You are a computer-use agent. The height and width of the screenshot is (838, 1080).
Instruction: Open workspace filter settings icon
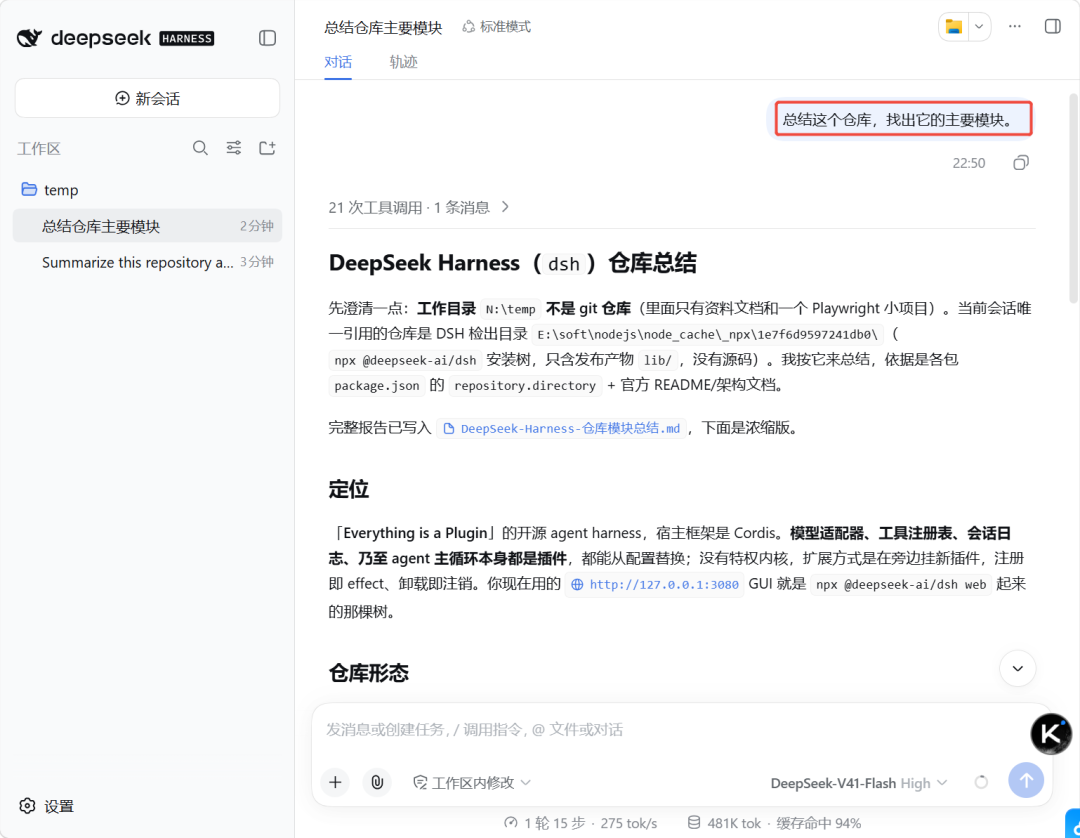233,148
